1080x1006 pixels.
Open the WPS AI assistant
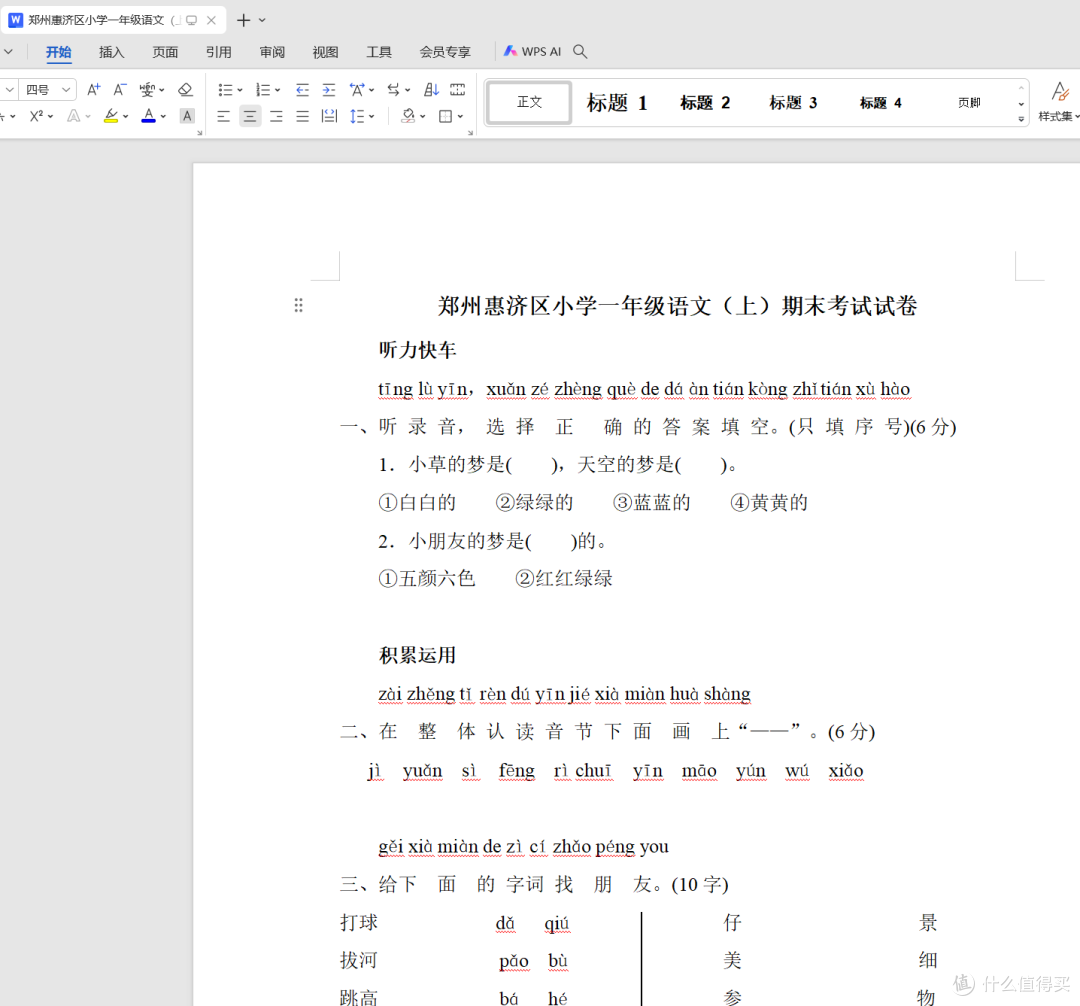(532, 52)
